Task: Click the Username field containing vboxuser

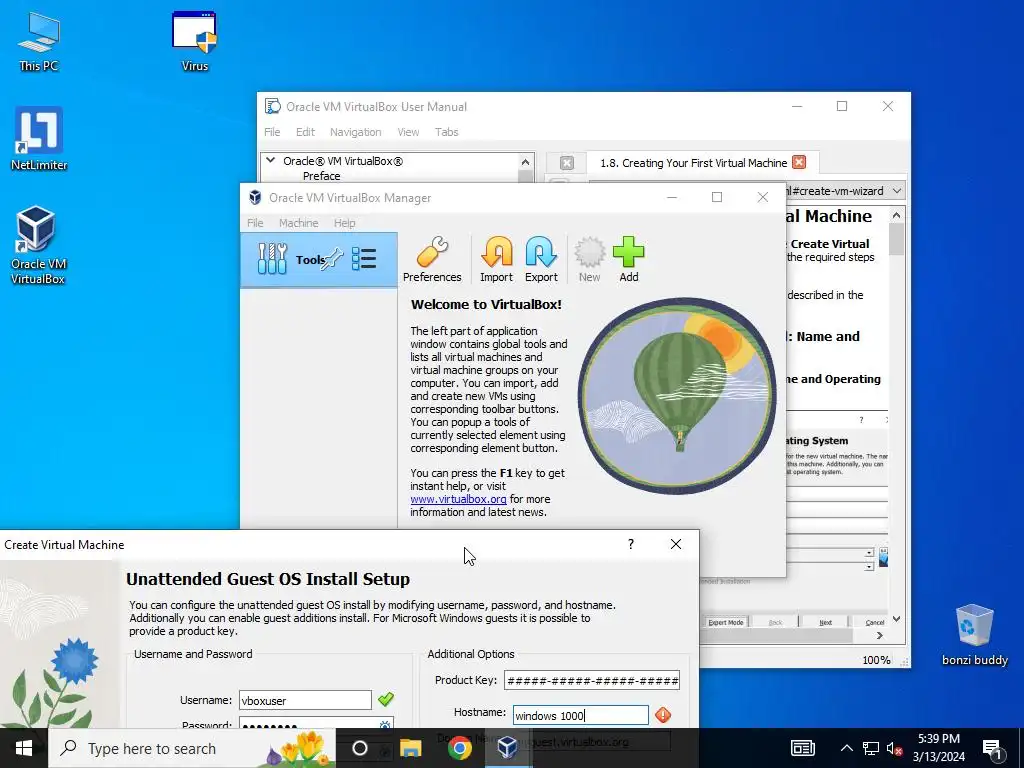Action: pos(305,700)
